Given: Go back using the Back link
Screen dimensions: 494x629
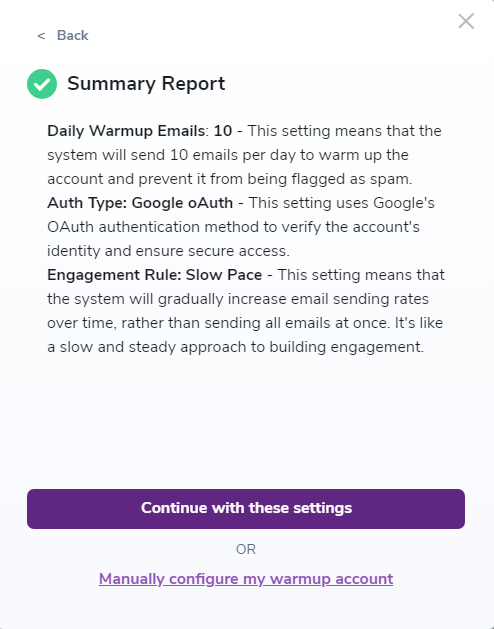Looking at the screenshot, I should (72, 35).
